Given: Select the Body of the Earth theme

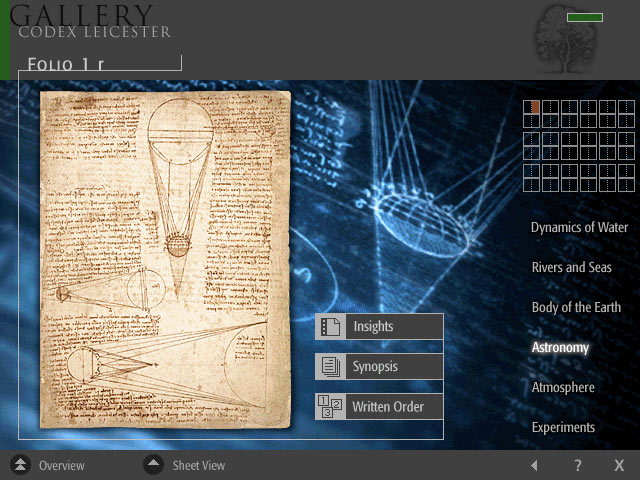Looking at the screenshot, I should (x=576, y=307).
